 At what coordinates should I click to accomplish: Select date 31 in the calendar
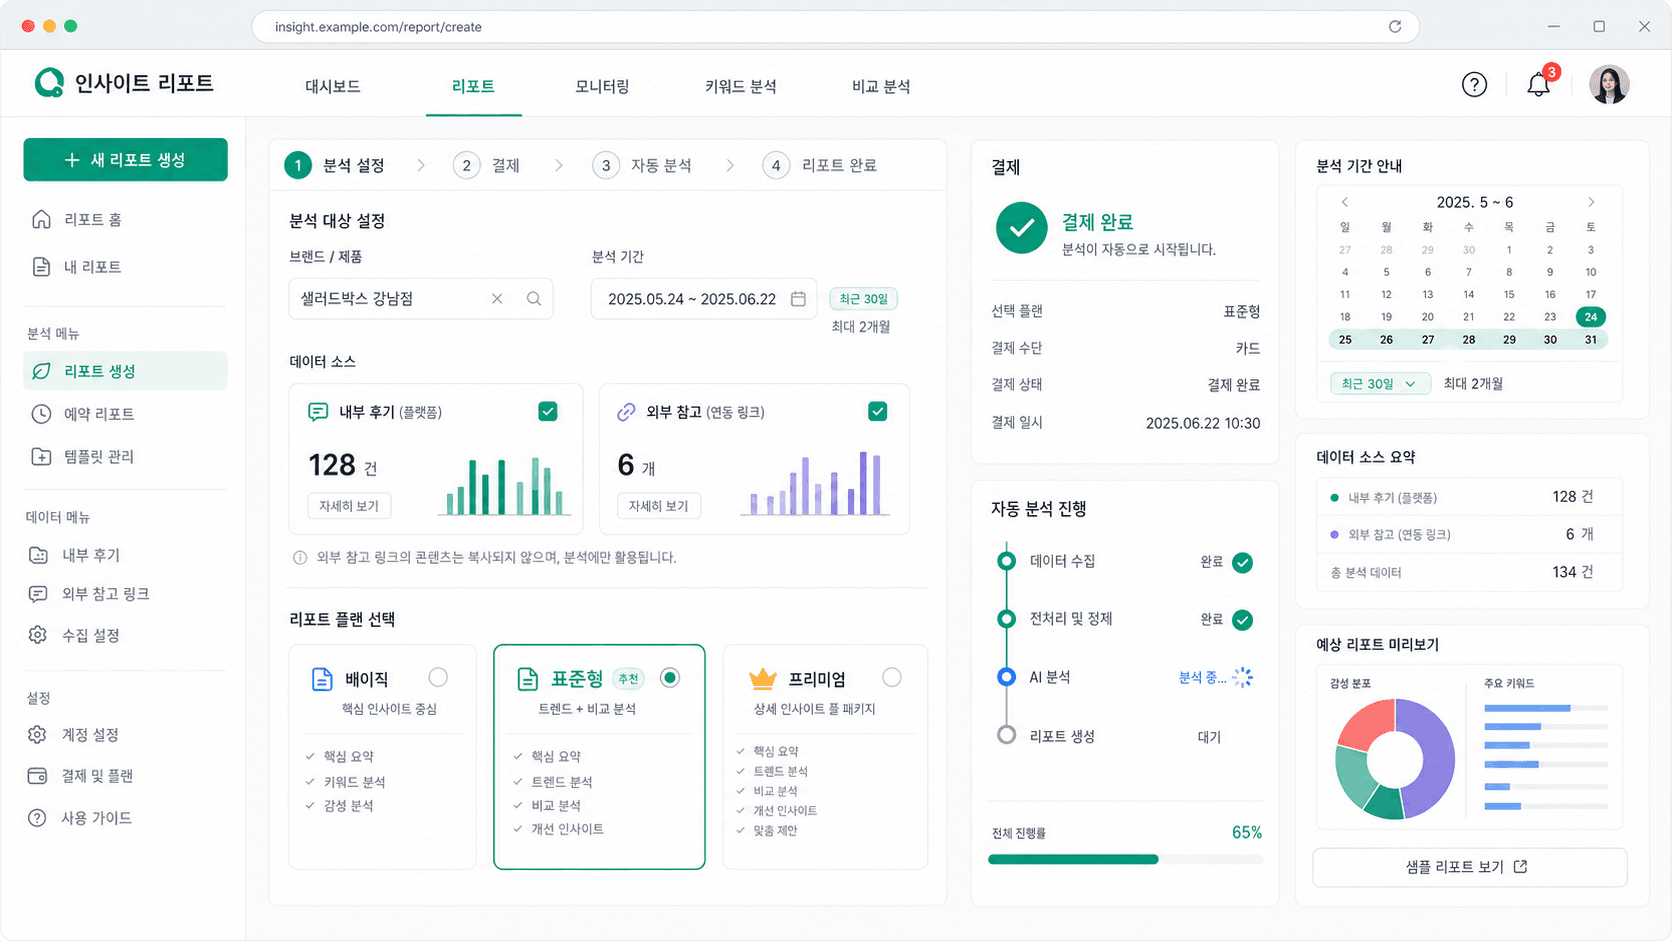point(1590,340)
